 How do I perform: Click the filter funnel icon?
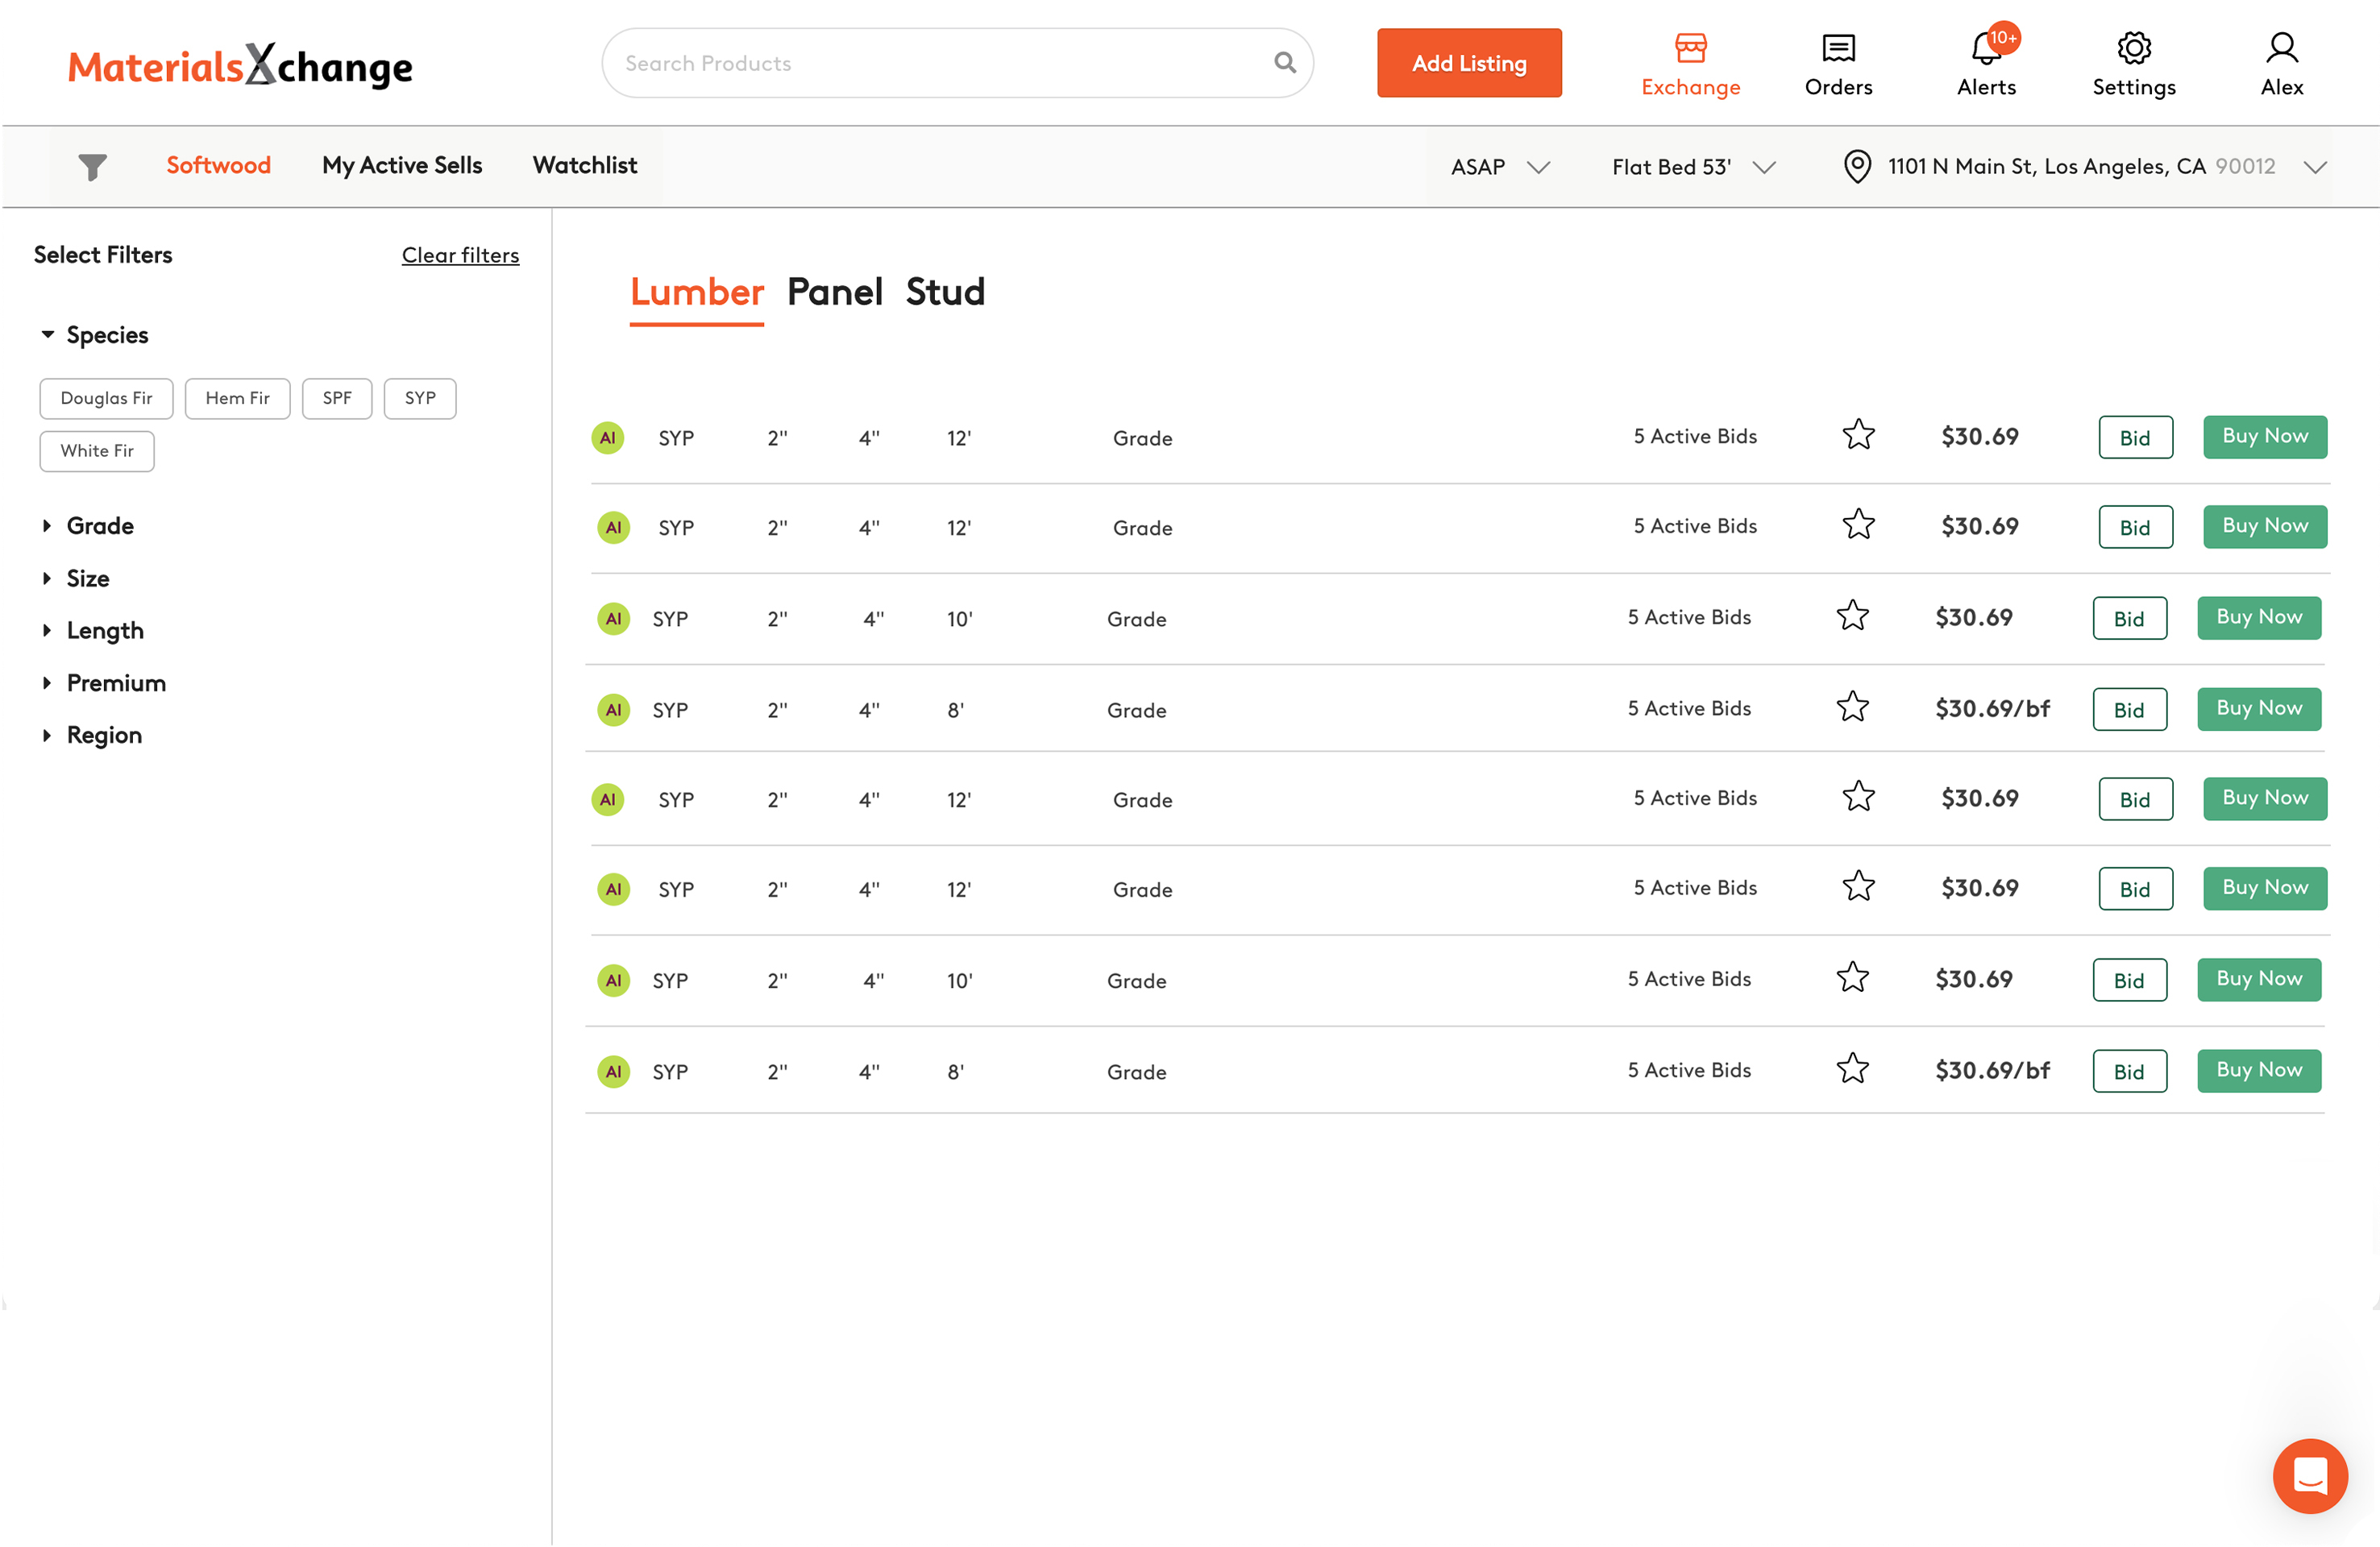click(x=92, y=166)
